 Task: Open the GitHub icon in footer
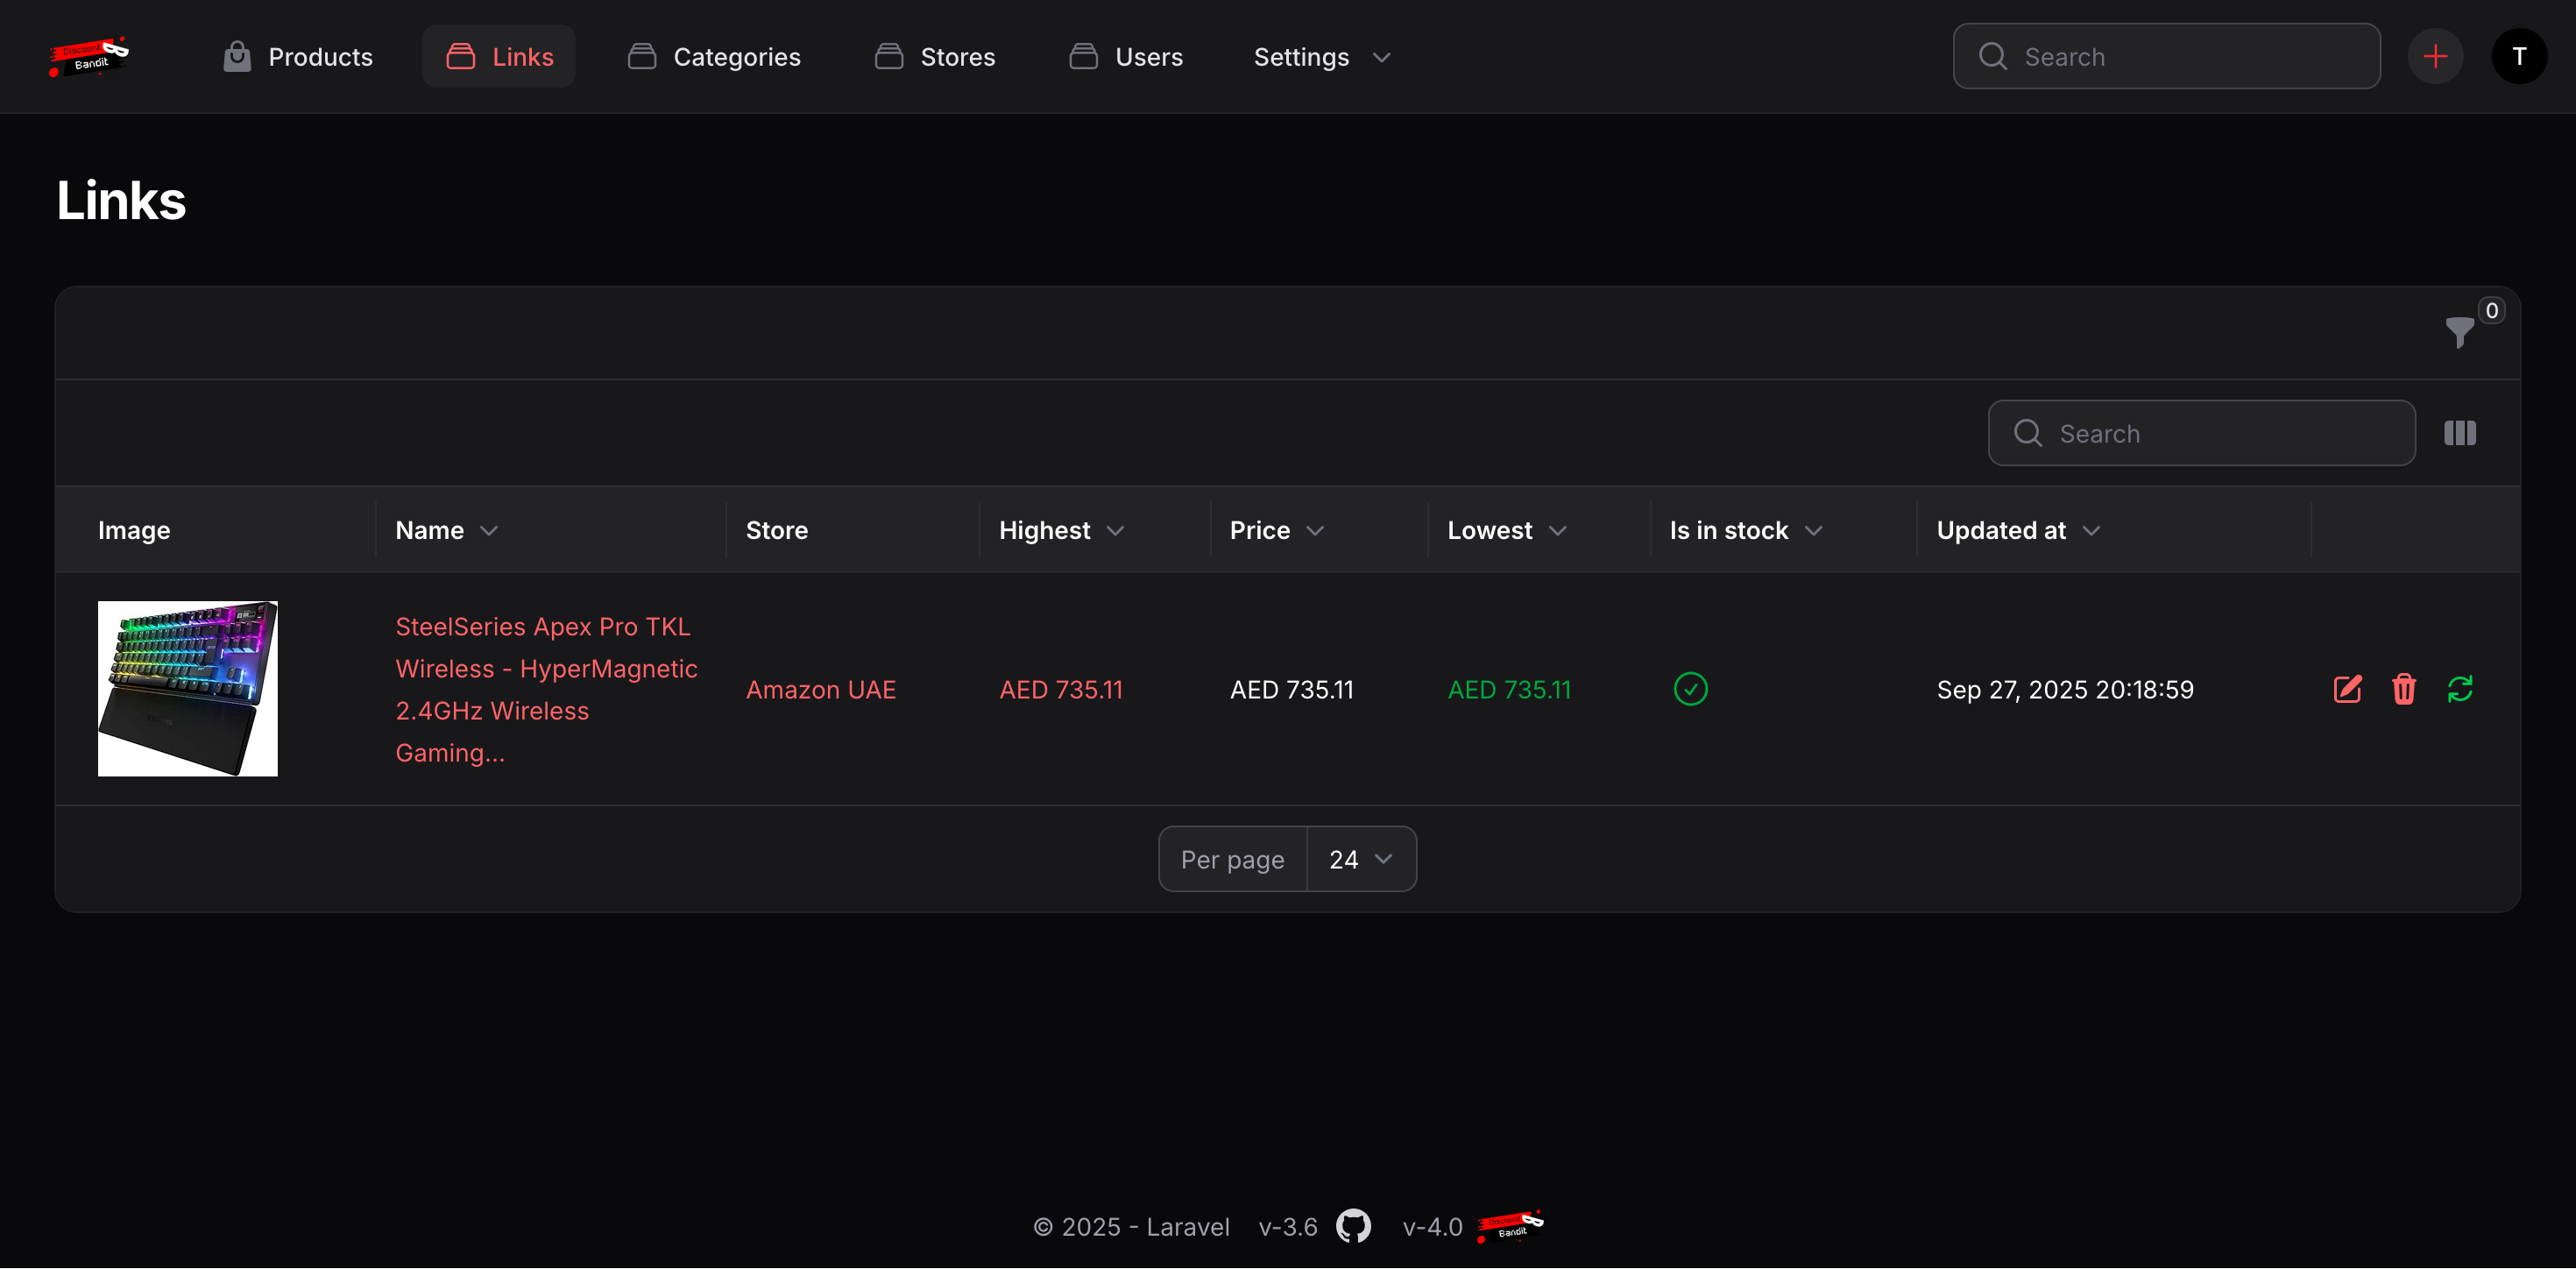(1353, 1226)
